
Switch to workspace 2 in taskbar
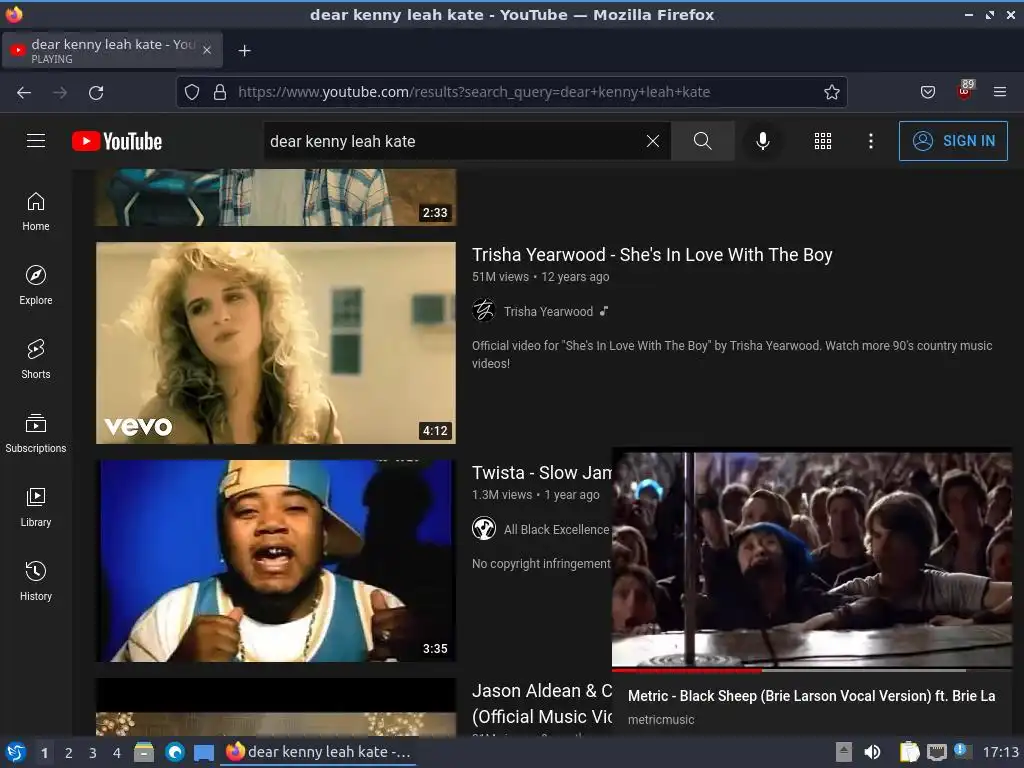(x=69, y=753)
